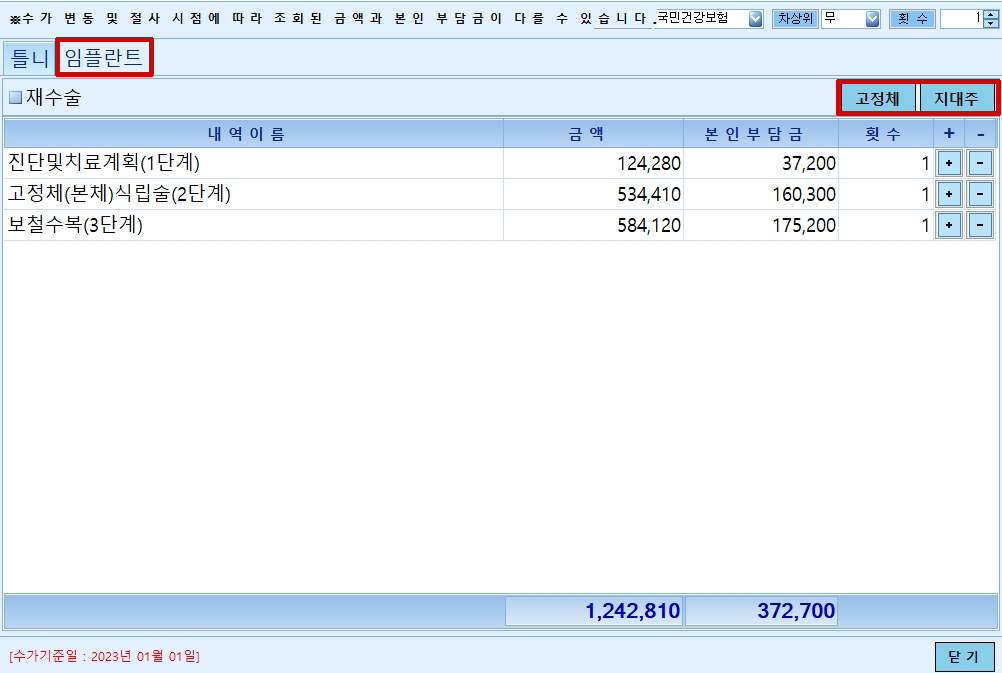Open the 국민건강보험 insurance dropdown
This screenshot has height=673, width=1002.
click(755, 19)
